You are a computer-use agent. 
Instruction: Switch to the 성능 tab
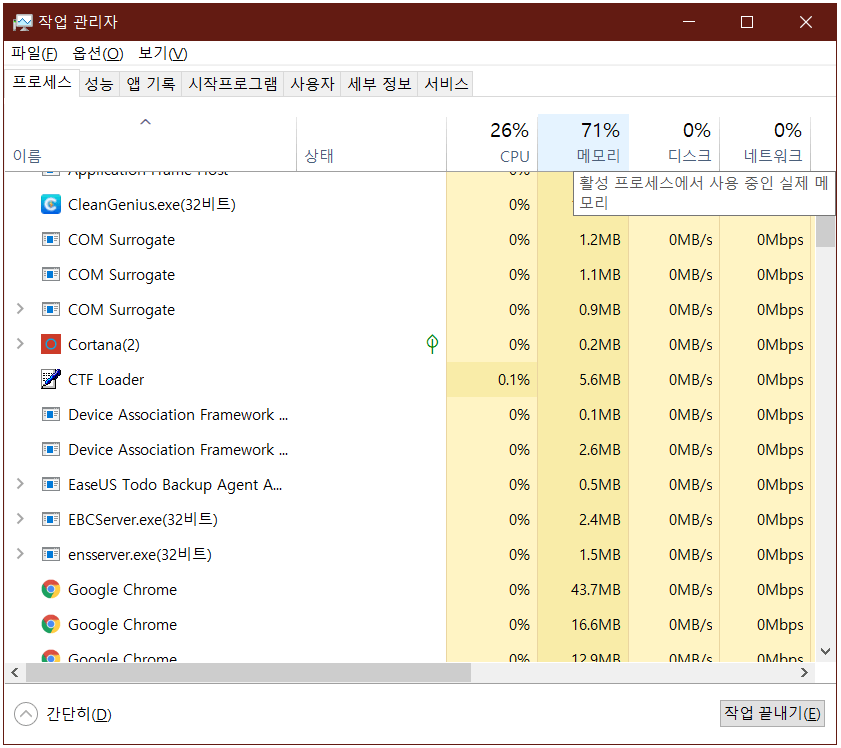click(x=98, y=84)
